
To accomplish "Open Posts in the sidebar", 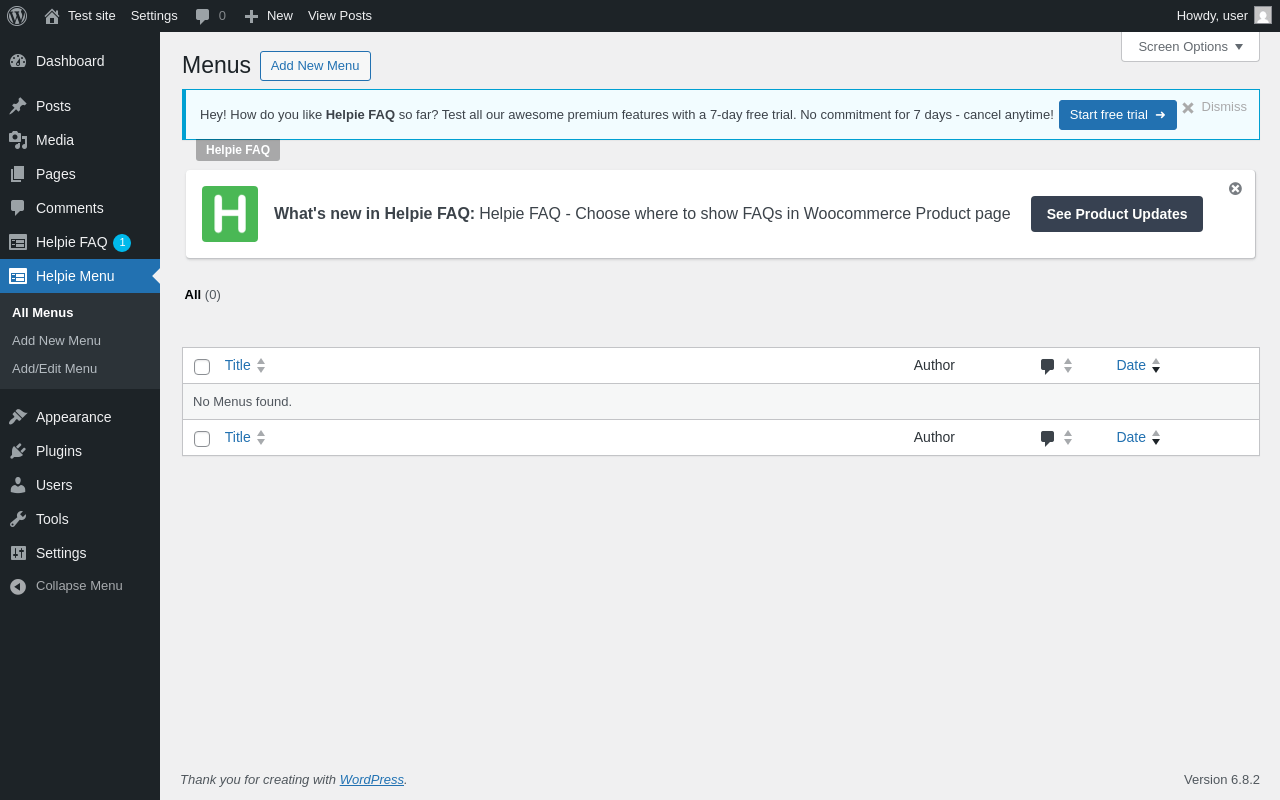I will [x=80, y=106].
